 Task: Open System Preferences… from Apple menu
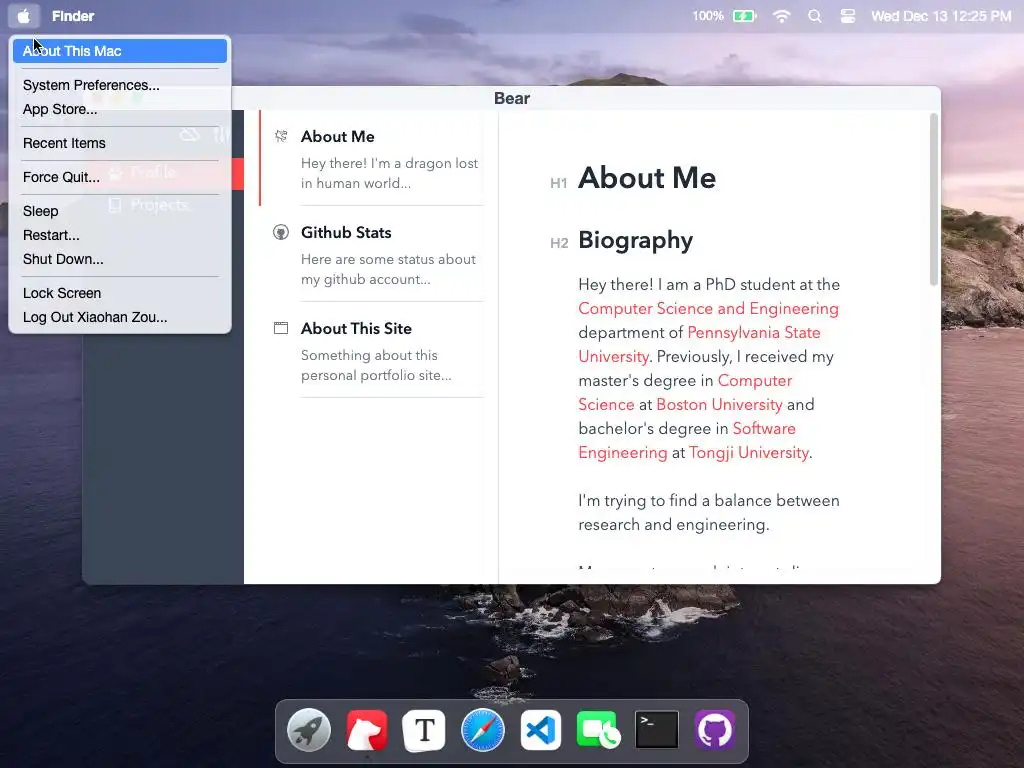tap(120, 85)
